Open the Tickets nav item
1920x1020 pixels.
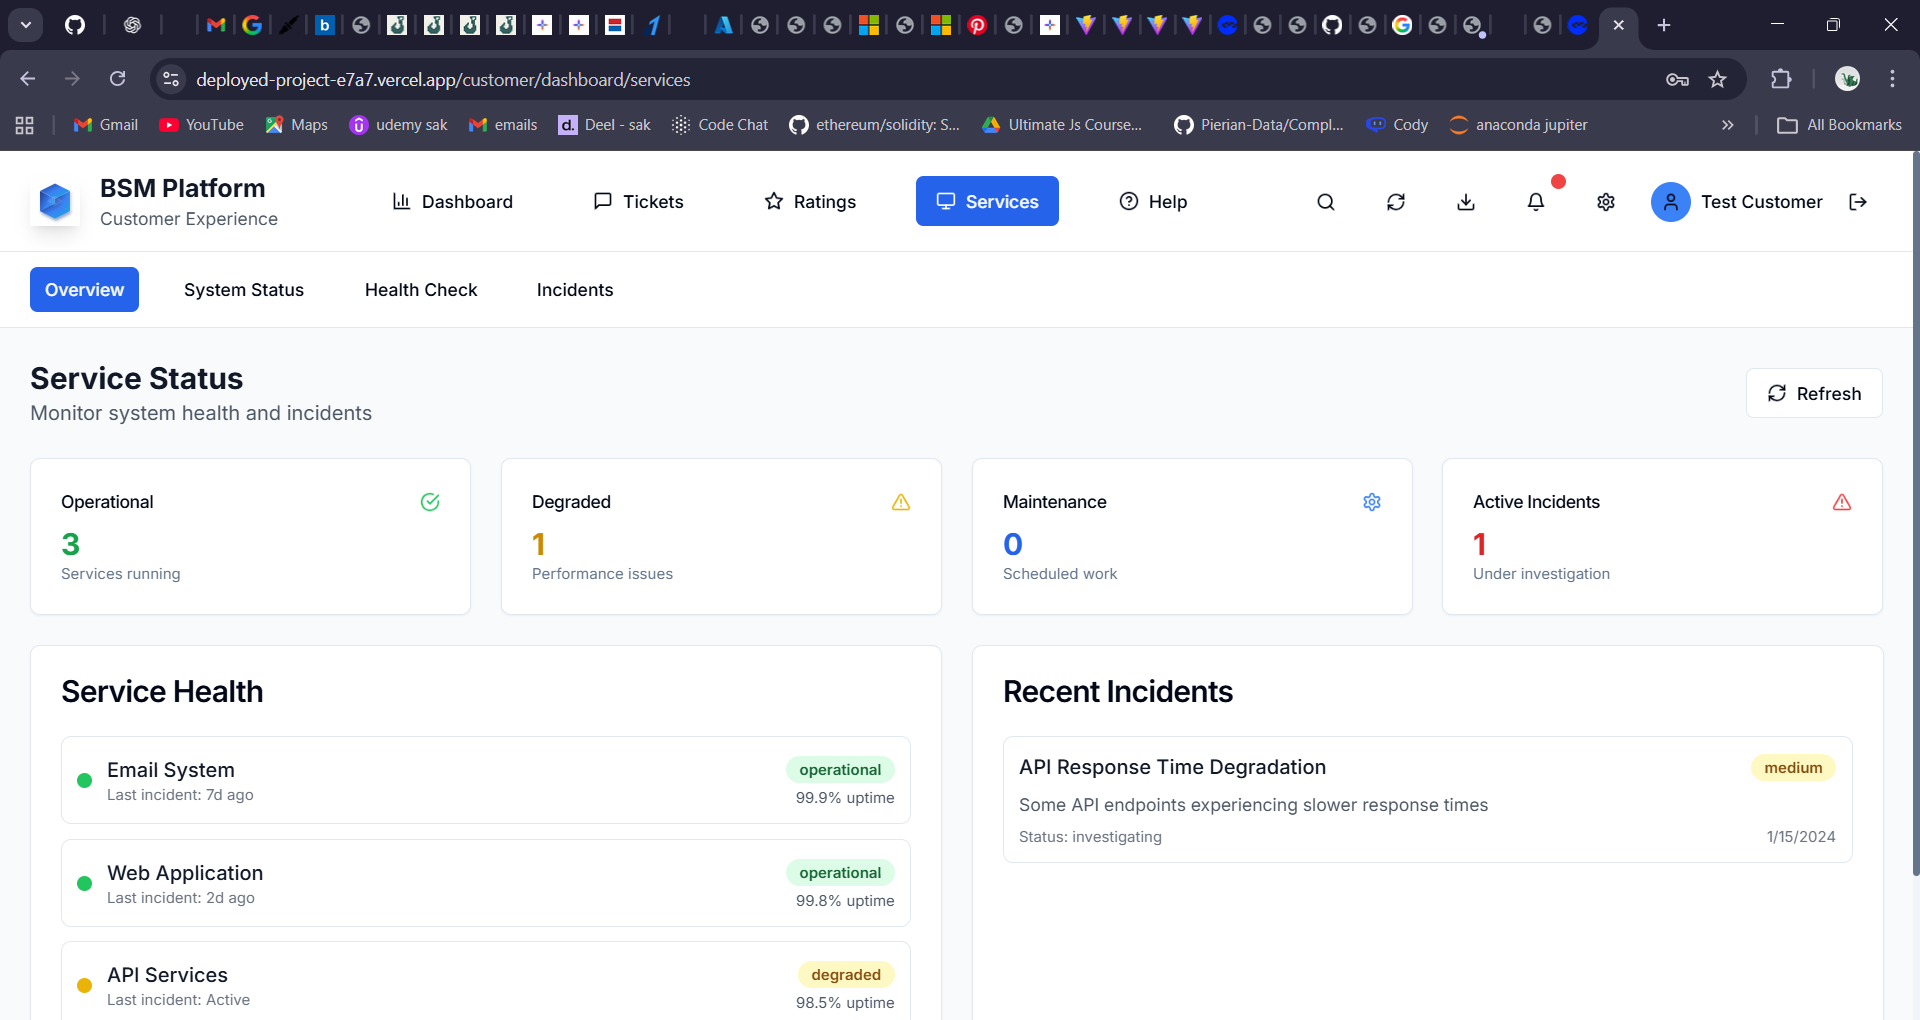638,202
